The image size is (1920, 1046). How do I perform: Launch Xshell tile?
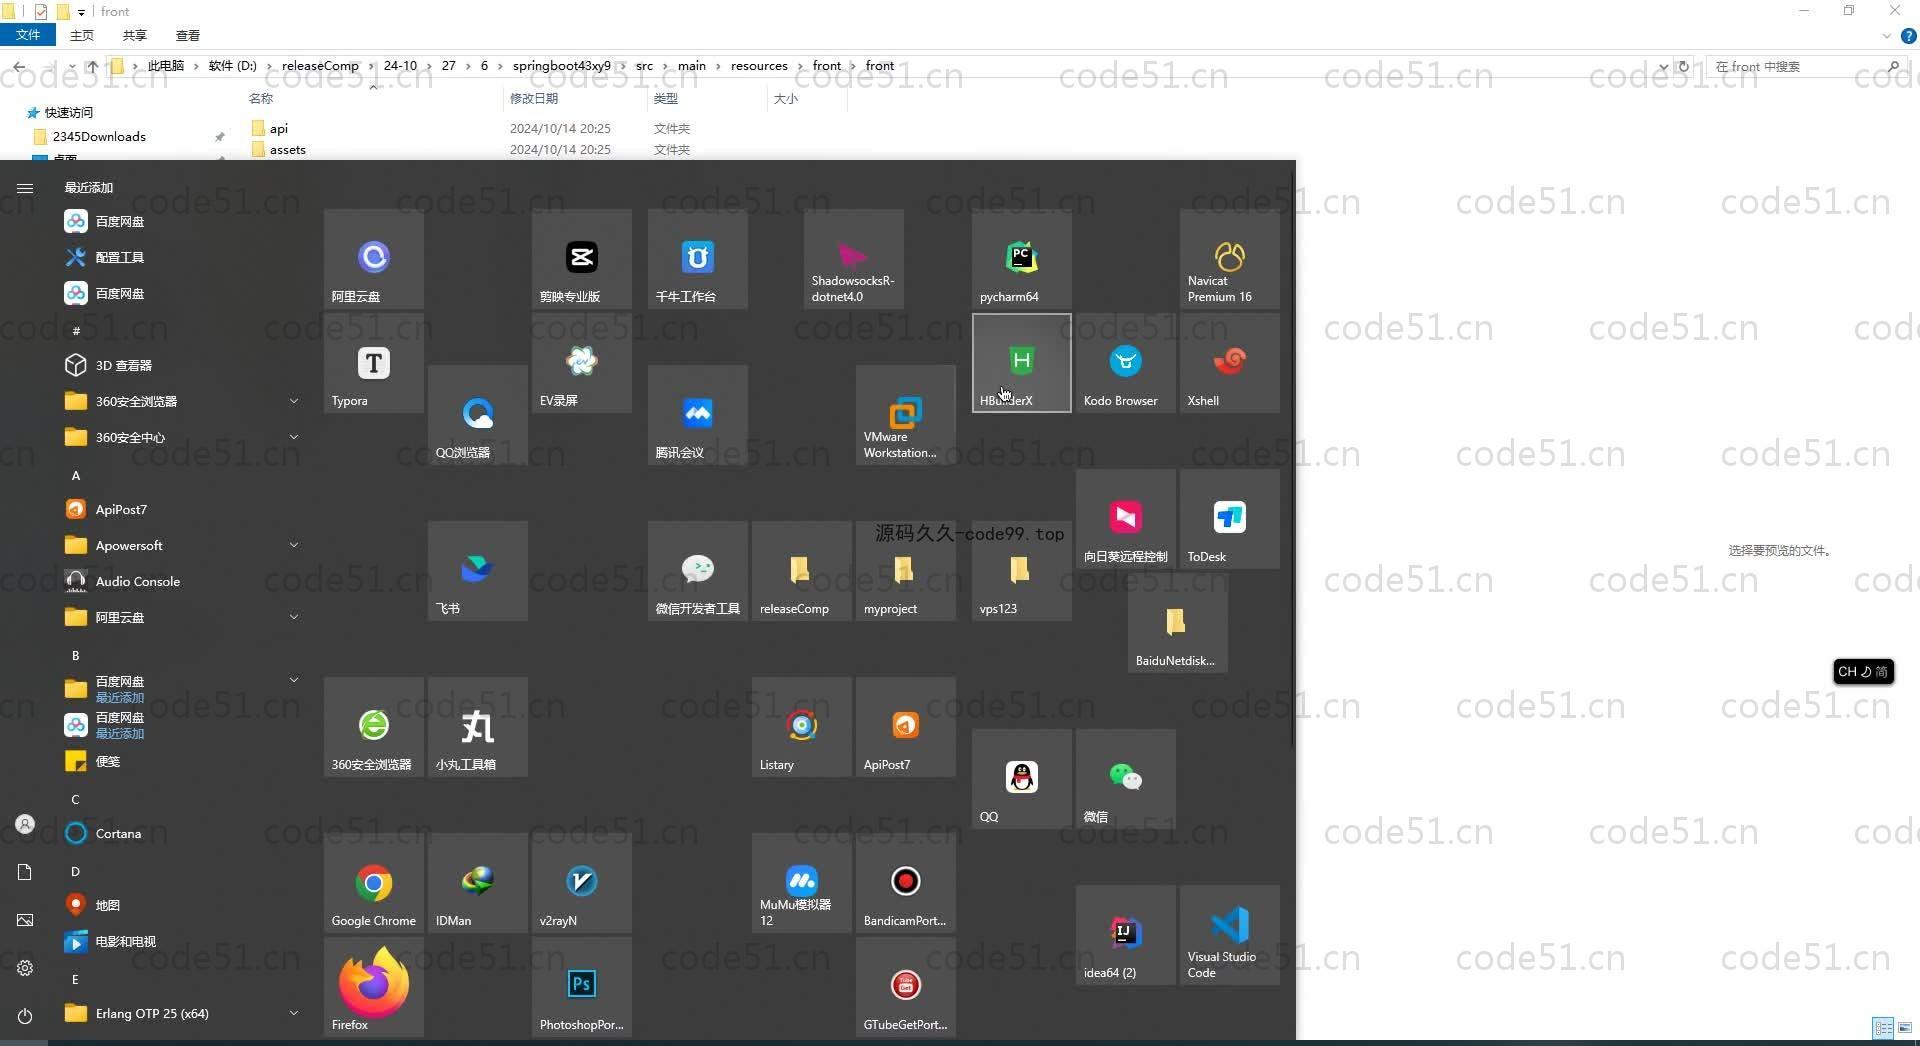pyautogui.click(x=1229, y=363)
